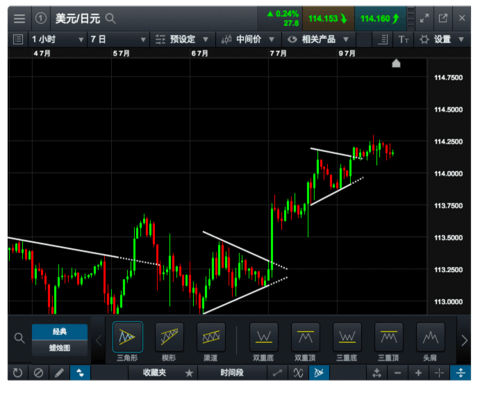This screenshot has width=480, height=395.
Task: Click the sell price 114.153 button
Action: 328,19
